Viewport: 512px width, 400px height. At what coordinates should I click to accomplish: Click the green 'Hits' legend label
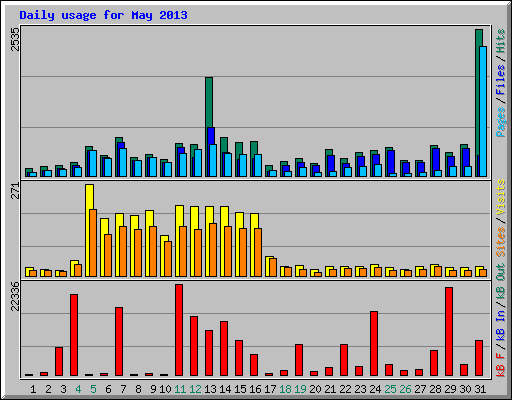(x=501, y=41)
